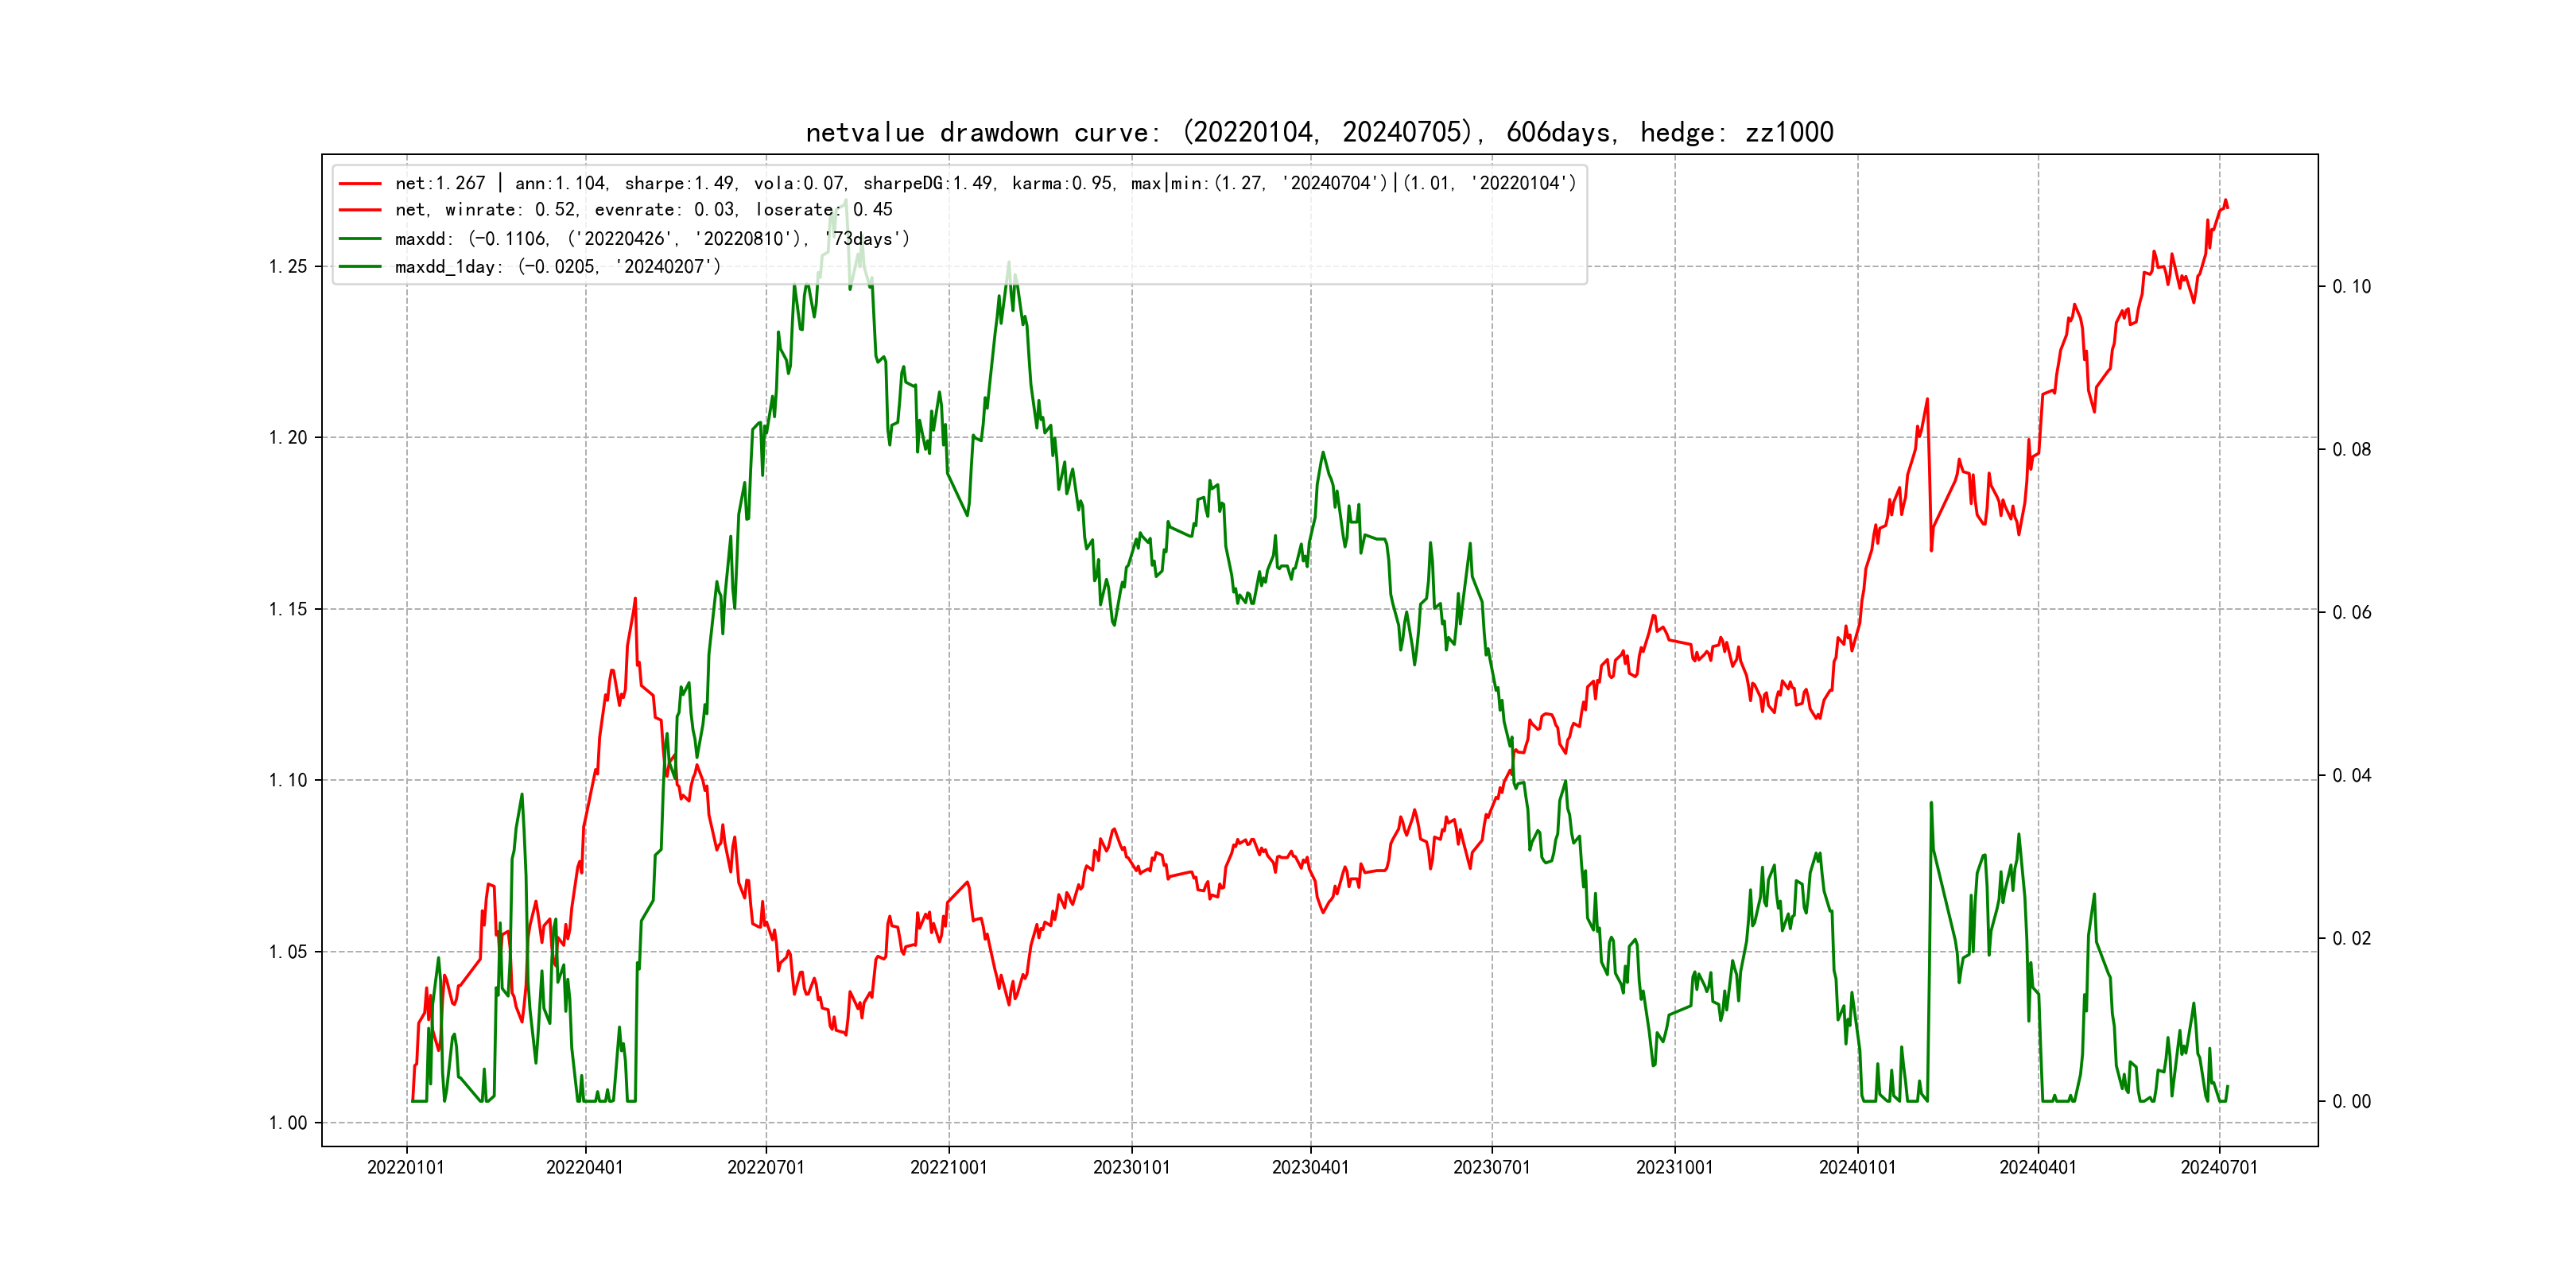Click the x-axis label 20220701
The image size is (2576, 1288).
765,1167
